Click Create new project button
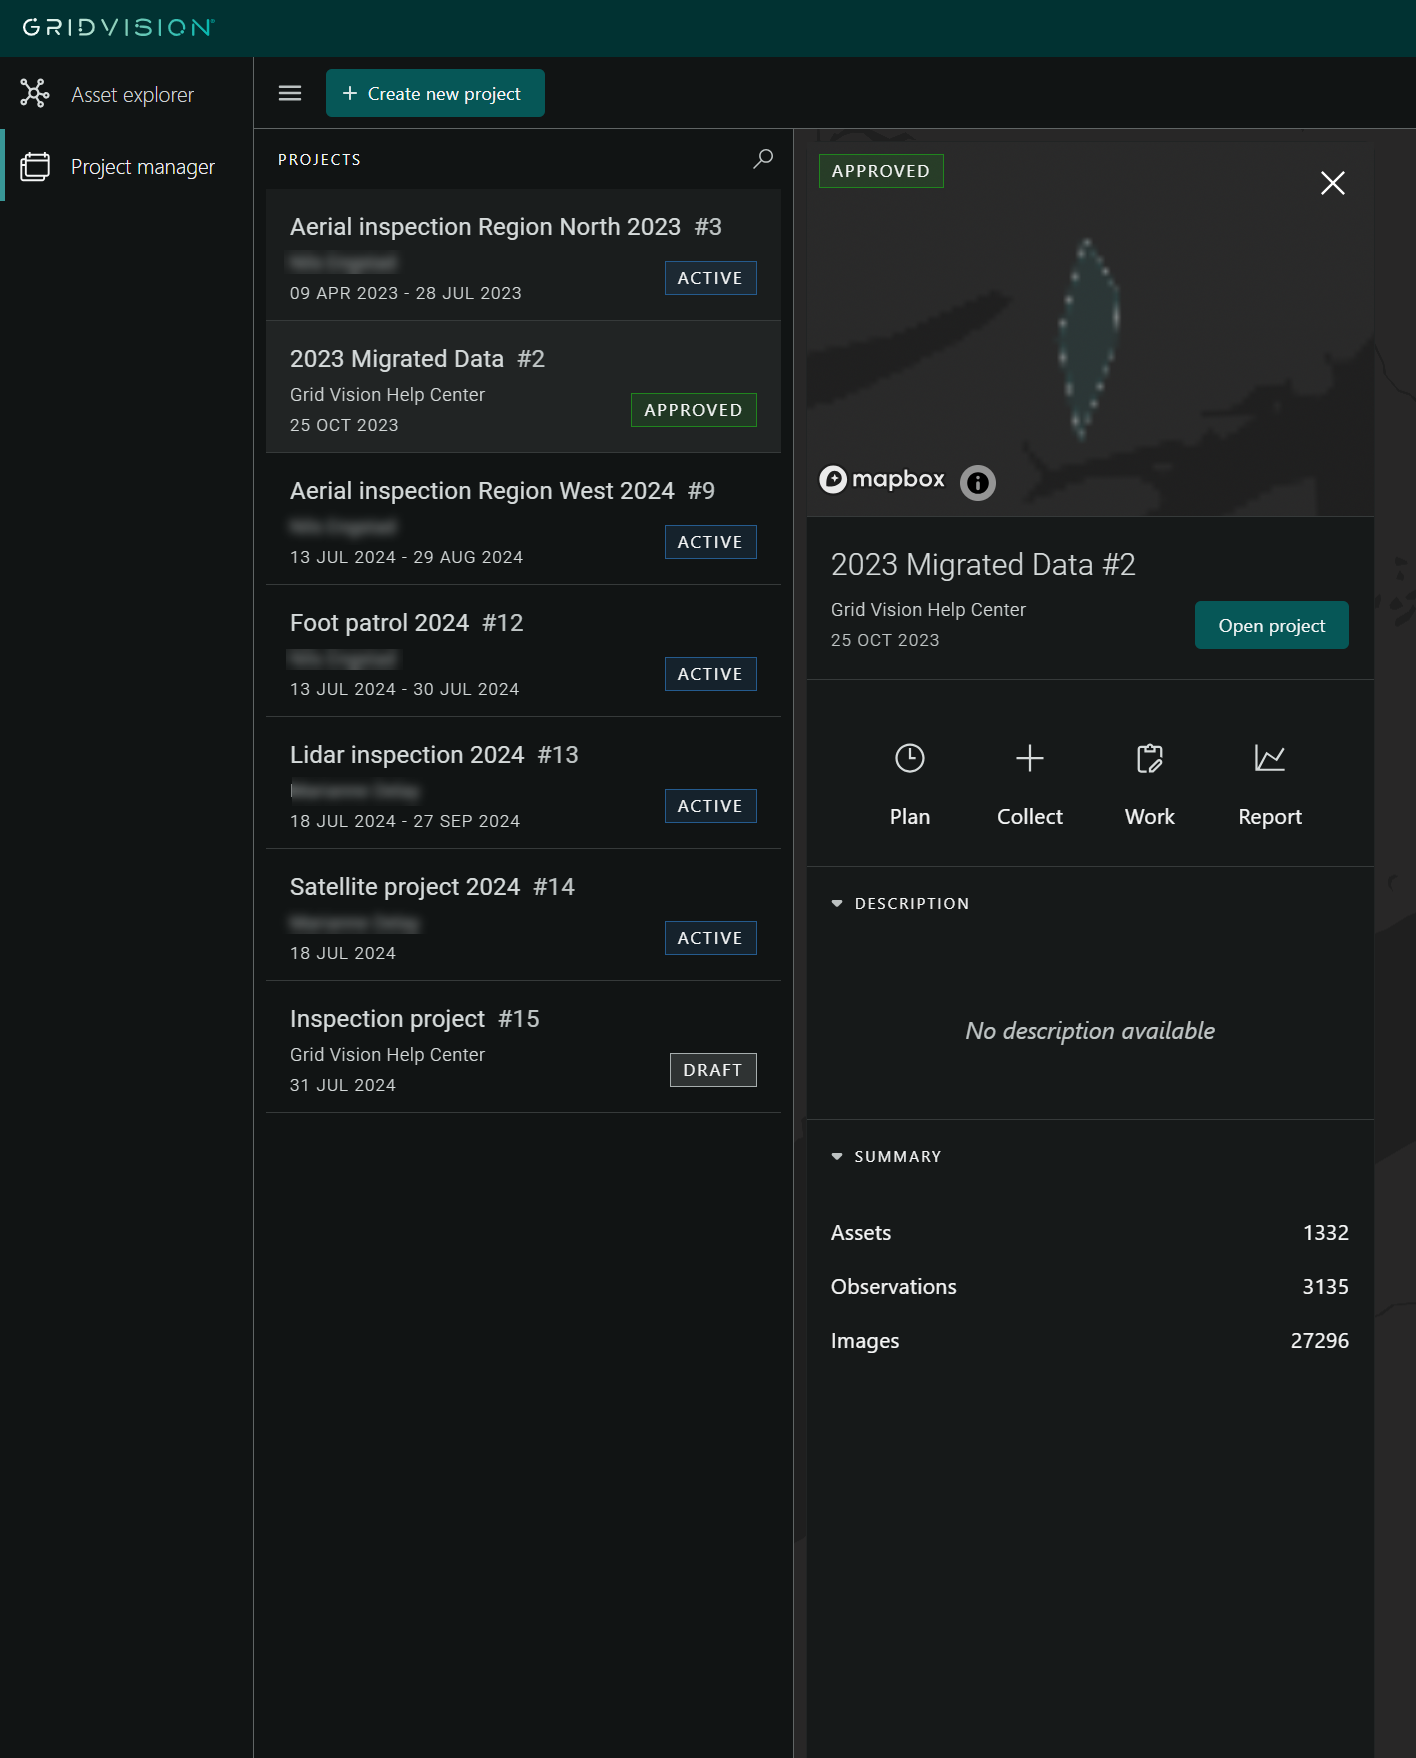The width and height of the screenshot is (1416, 1758). point(435,93)
